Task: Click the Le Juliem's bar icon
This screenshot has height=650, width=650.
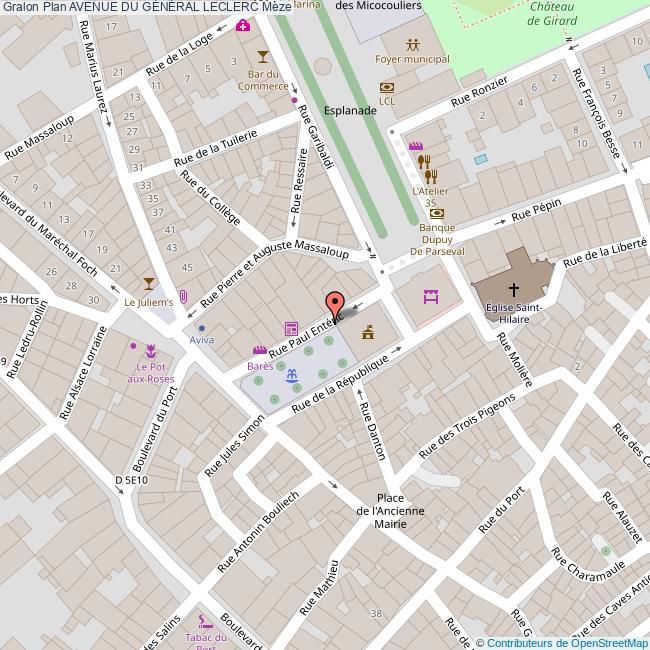Action: [149, 284]
